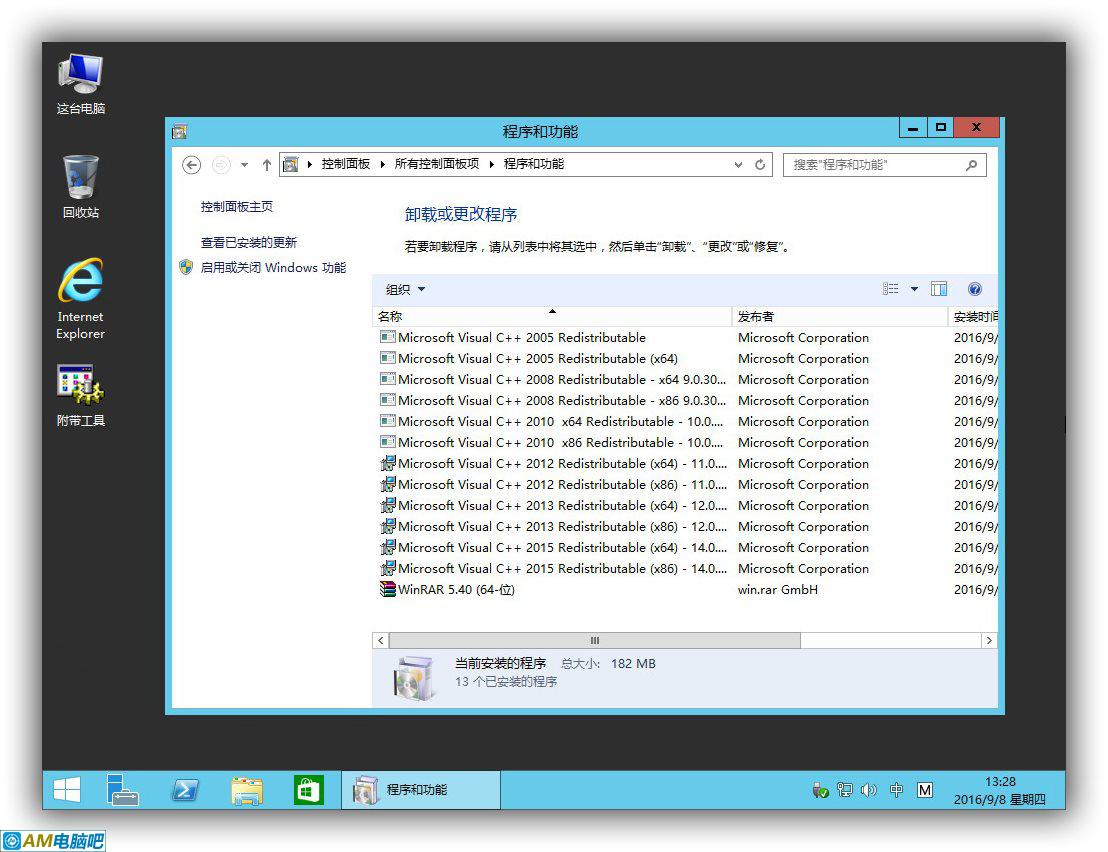This screenshot has height=852, width=1108.
Task: Select Visual C++ 2012 Redistributable (x64) row
Action: [685, 463]
